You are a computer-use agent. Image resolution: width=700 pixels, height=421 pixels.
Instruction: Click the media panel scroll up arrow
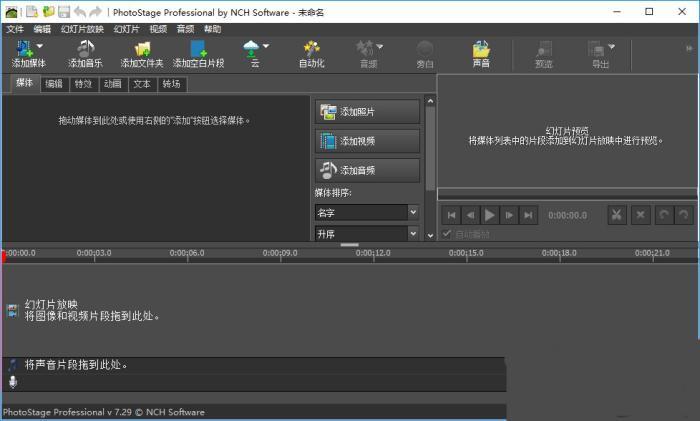click(430, 101)
